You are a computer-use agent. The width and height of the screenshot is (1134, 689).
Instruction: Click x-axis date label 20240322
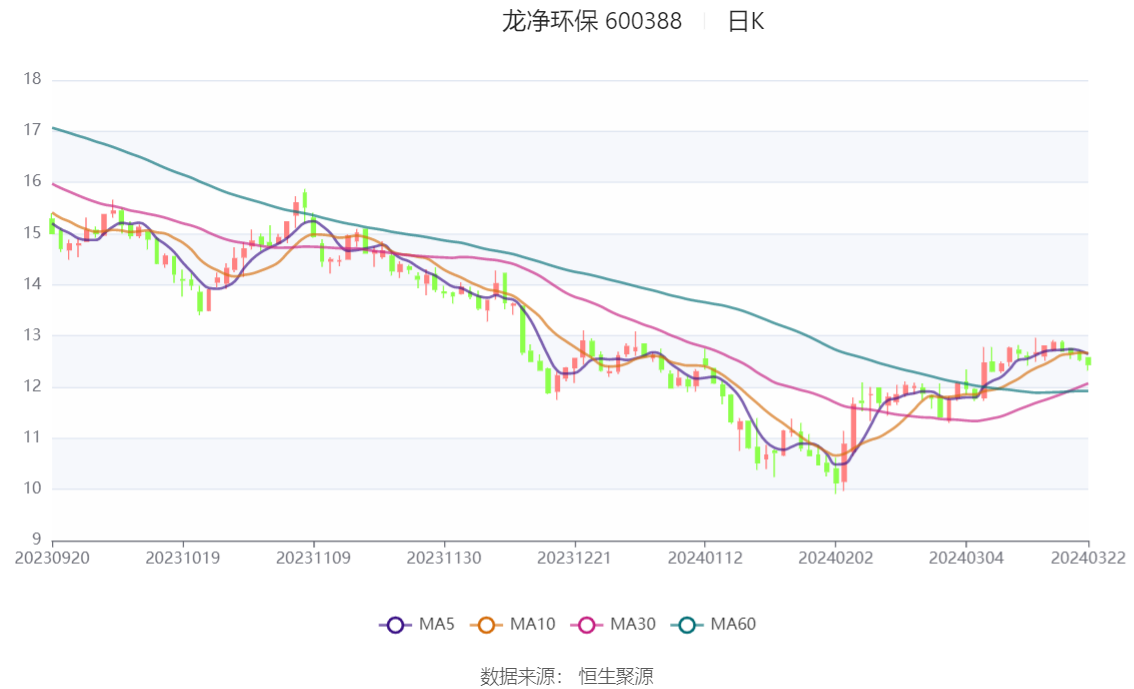(1088, 558)
